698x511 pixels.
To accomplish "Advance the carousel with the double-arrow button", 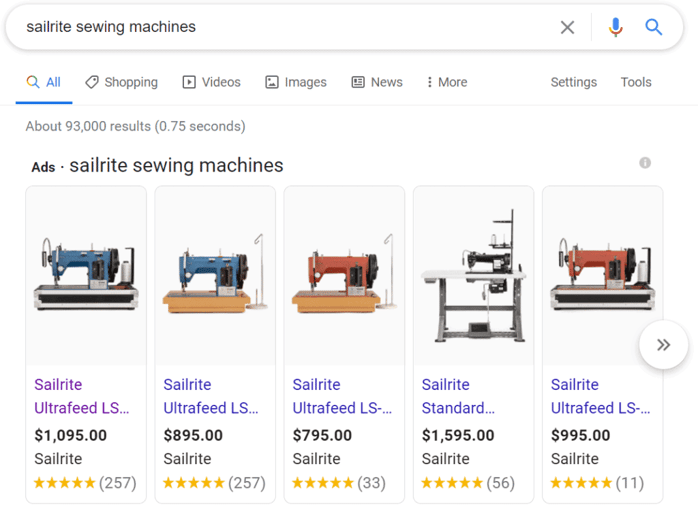I will pyautogui.click(x=663, y=345).
